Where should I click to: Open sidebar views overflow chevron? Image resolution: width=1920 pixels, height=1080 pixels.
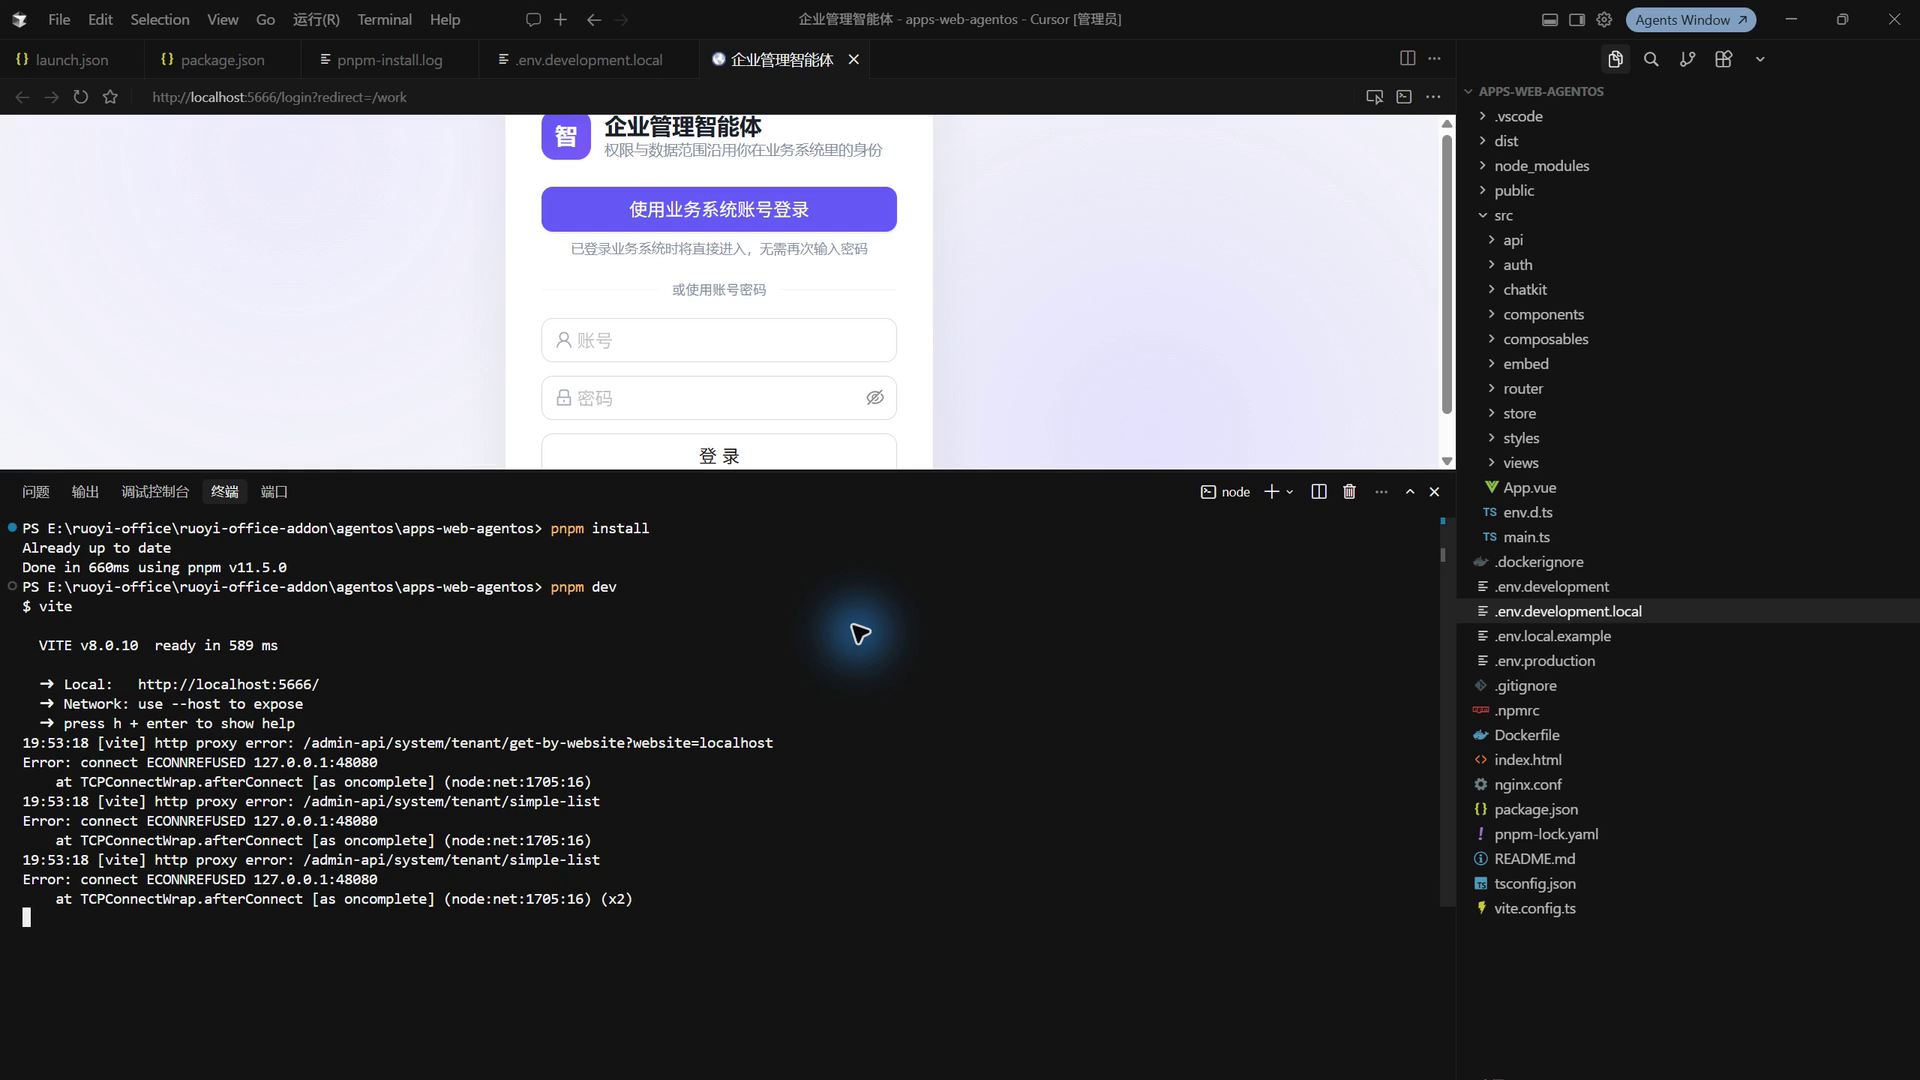1760,59
